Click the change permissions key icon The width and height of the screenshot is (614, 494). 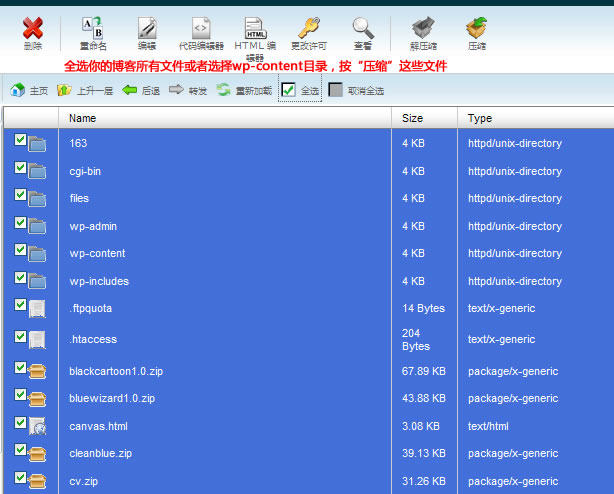click(309, 28)
